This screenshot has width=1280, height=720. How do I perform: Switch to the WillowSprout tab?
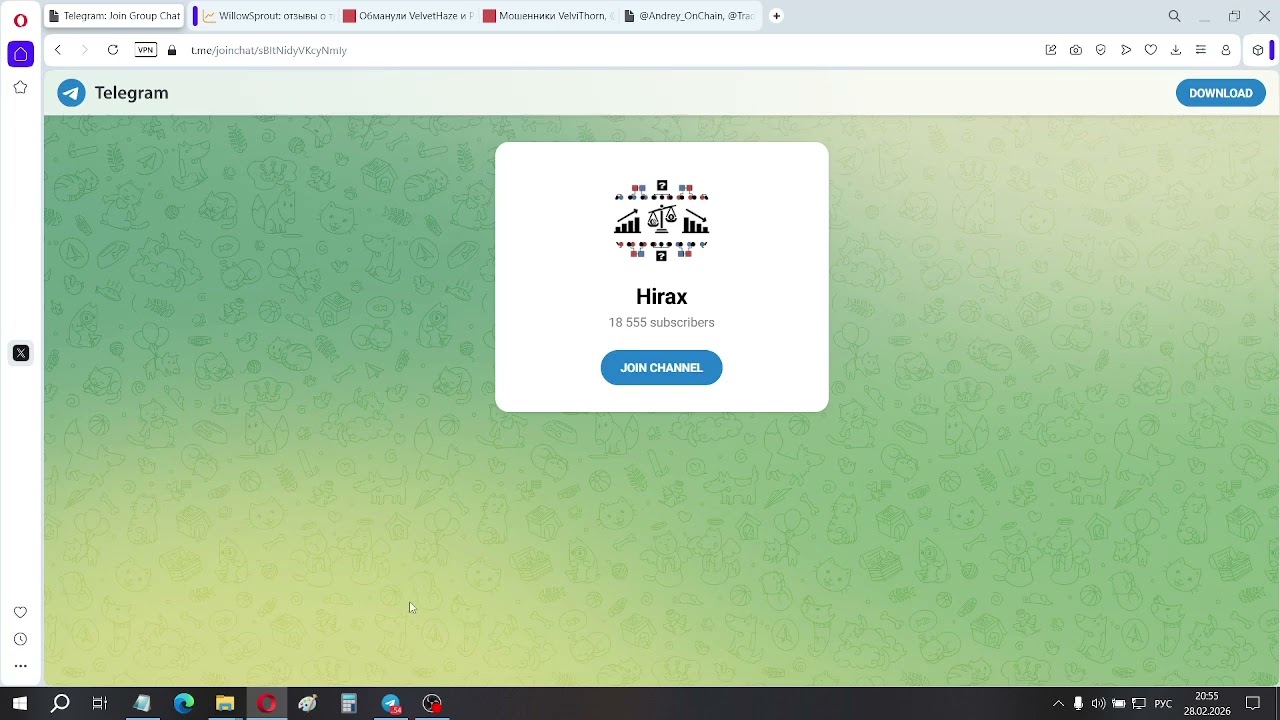point(268,16)
